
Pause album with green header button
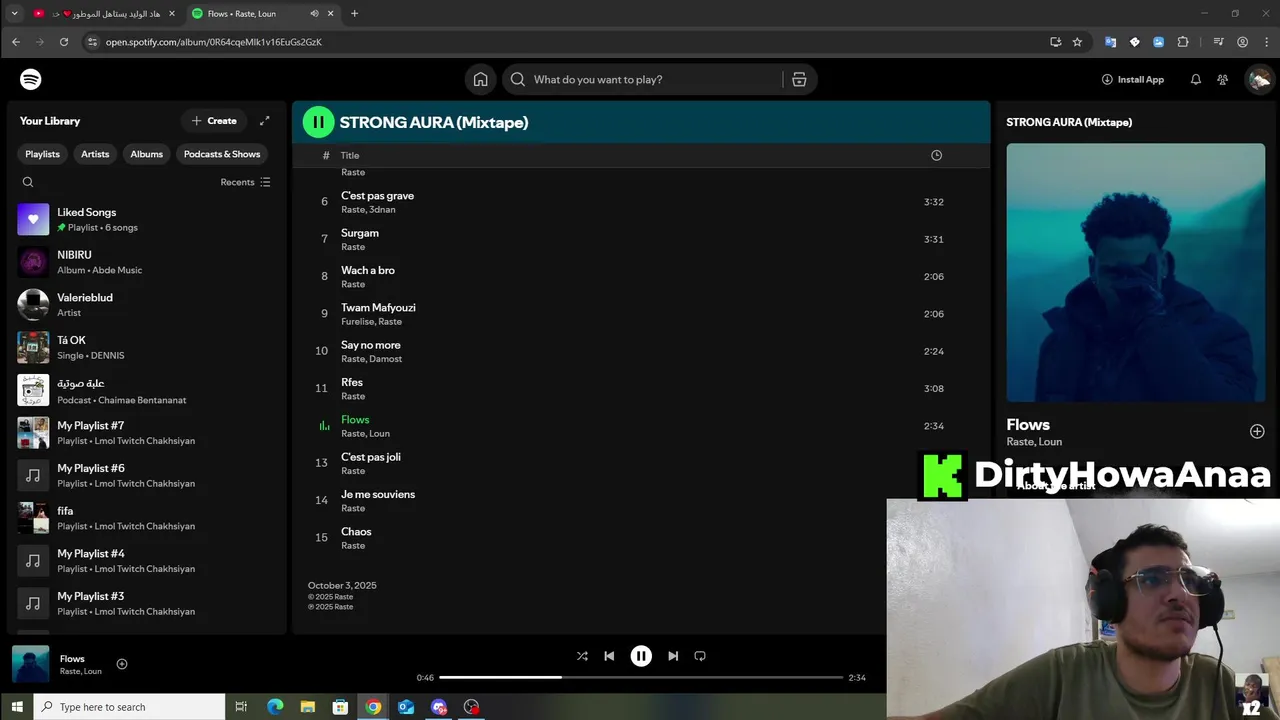click(319, 122)
